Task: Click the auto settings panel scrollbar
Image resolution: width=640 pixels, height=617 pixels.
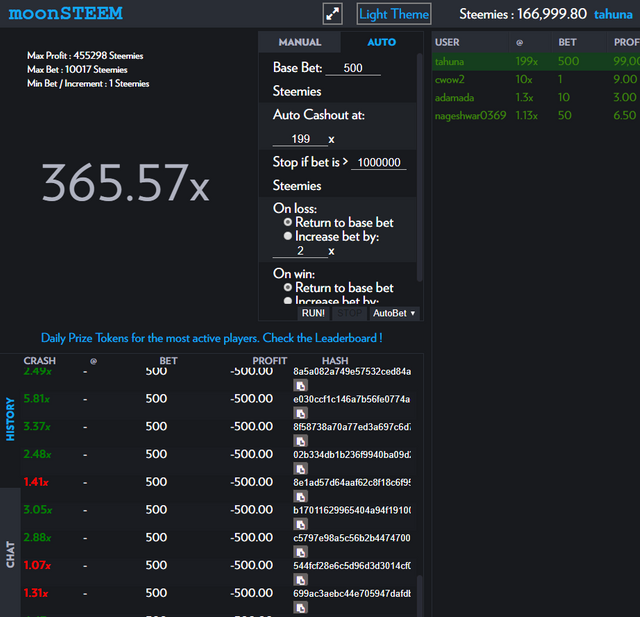Action: coord(419,167)
